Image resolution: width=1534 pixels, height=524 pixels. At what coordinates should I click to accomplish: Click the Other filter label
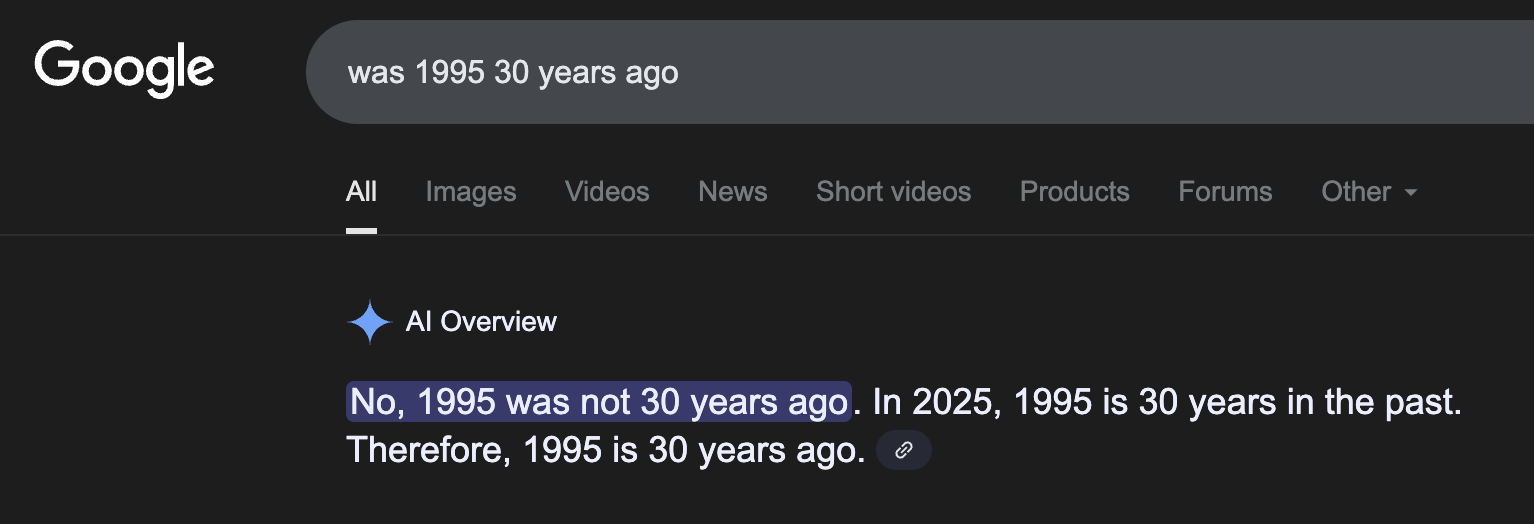pyautogui.click(x=1356, y=192)
